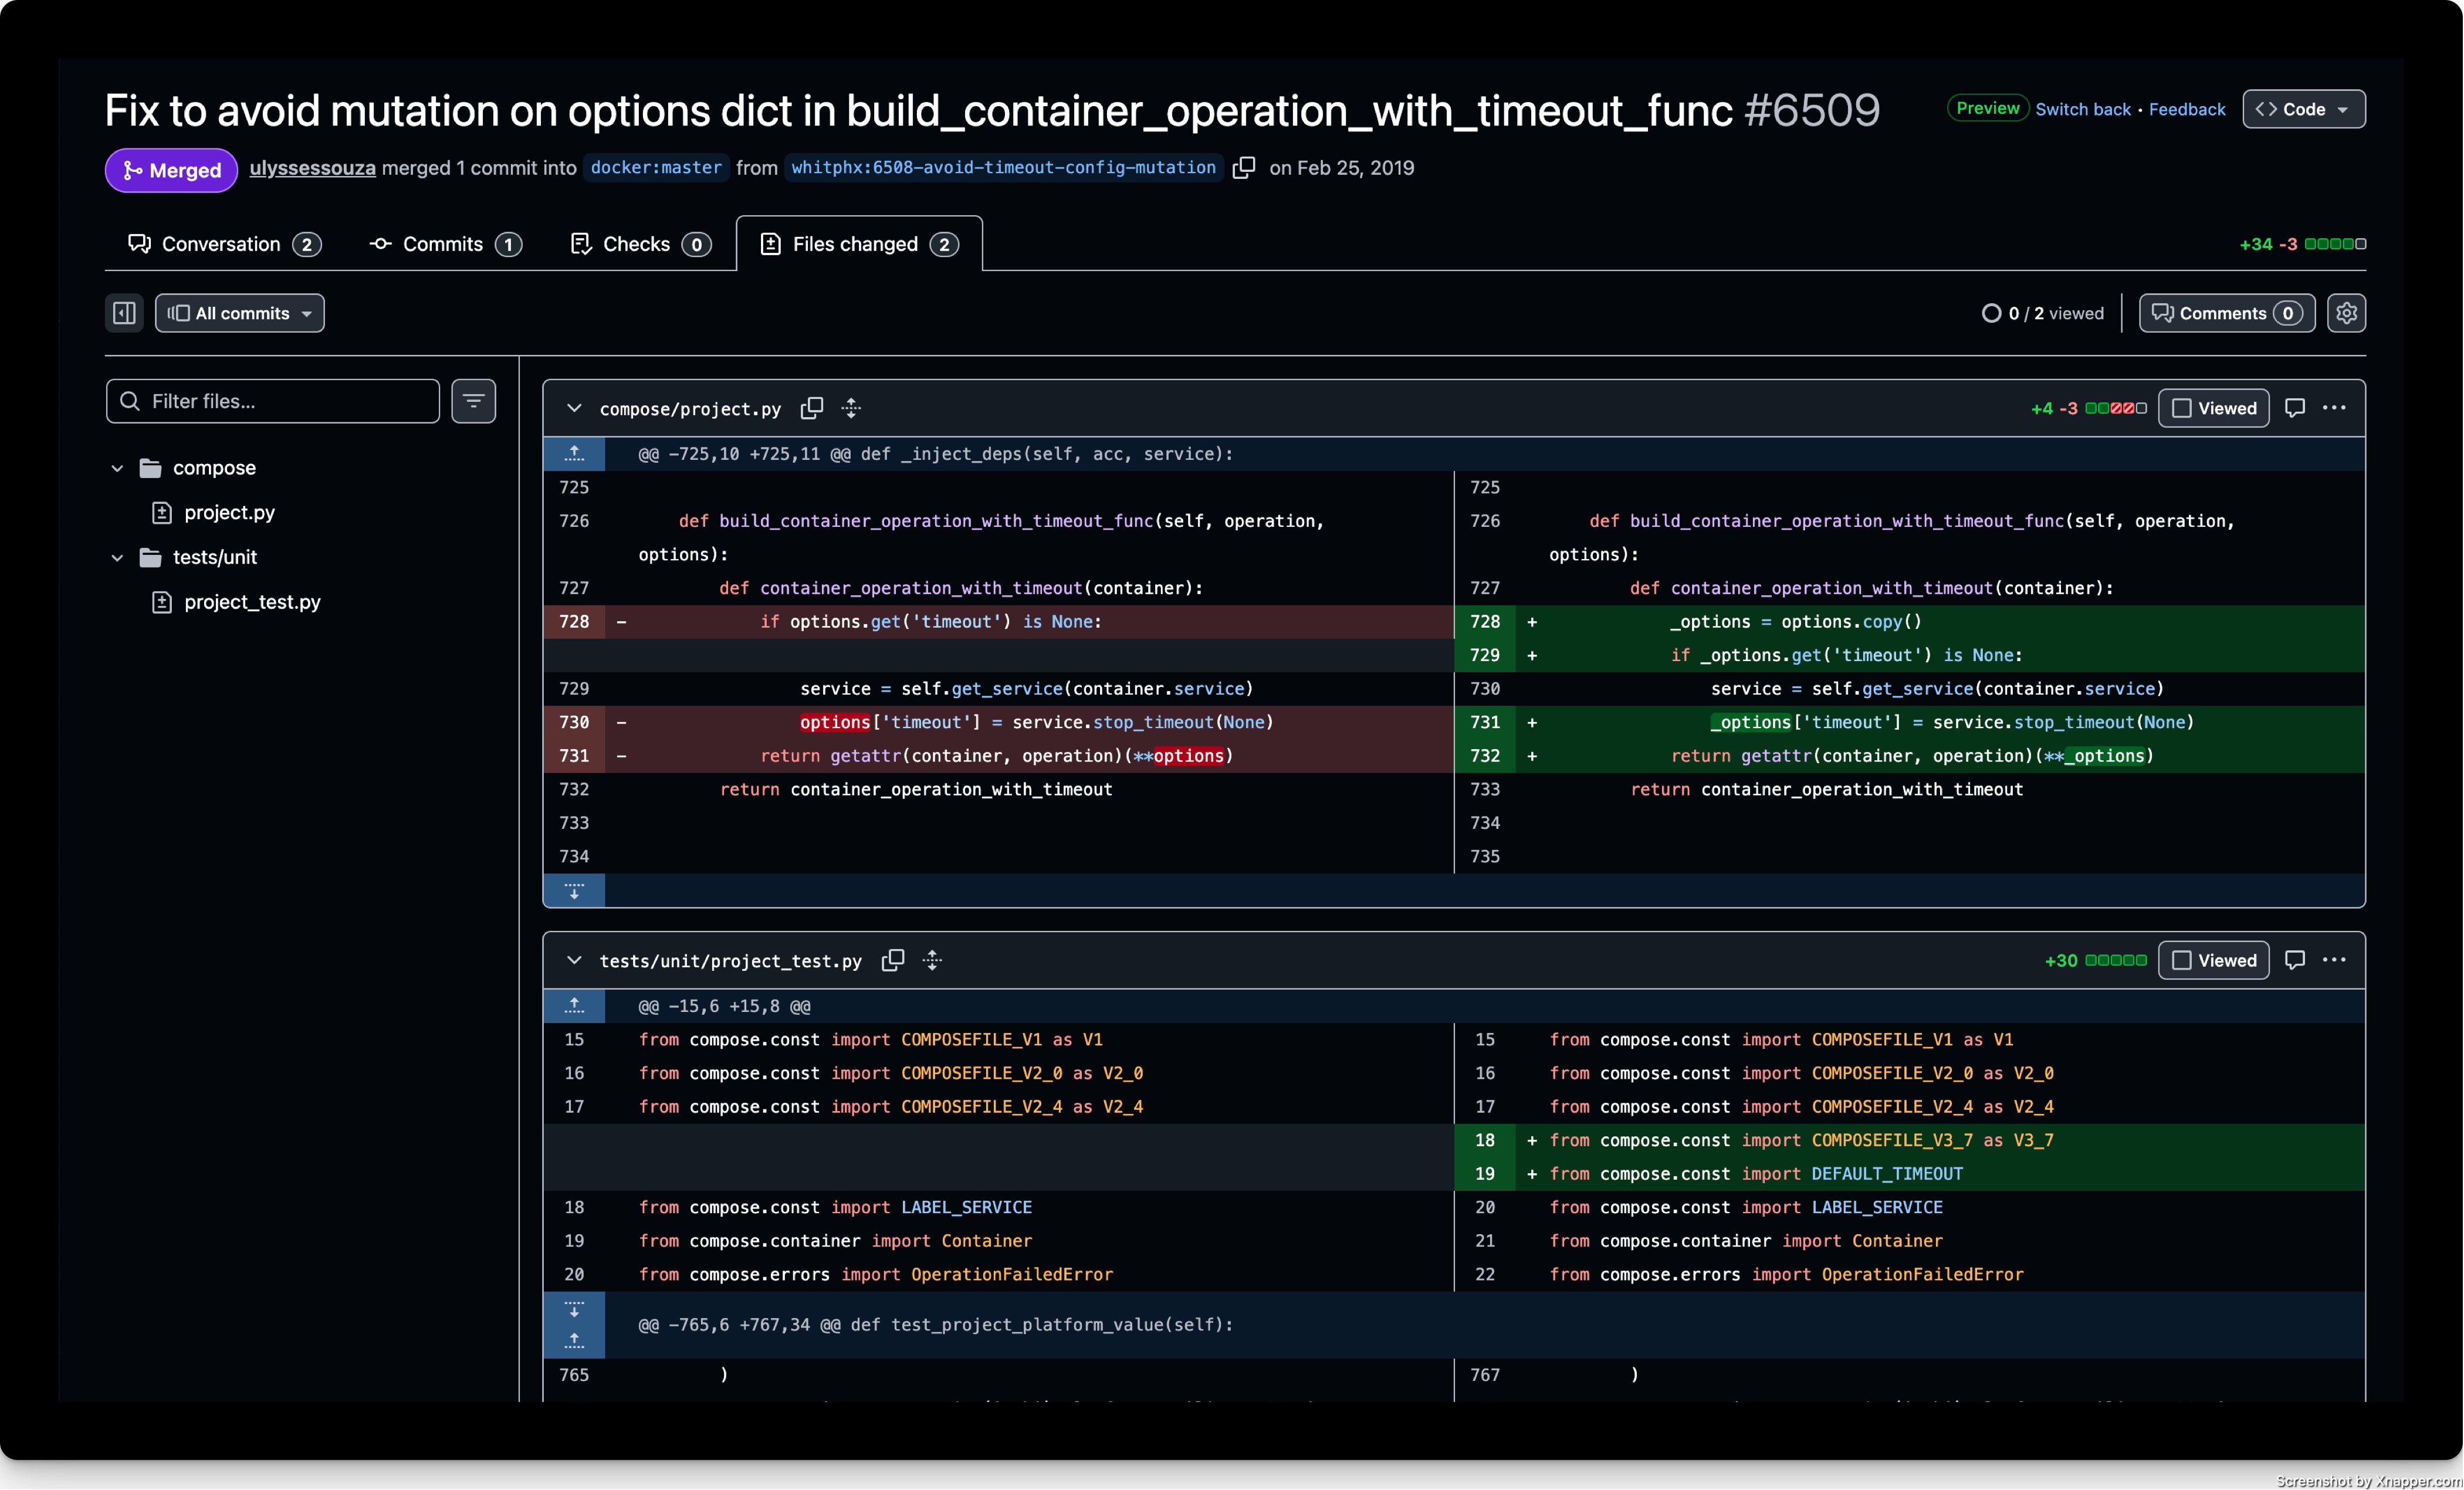This screenshot has width=2464, height=1490.
Task: Collapse the tests/unit folder in tree
Action: (x=117, y=557)
